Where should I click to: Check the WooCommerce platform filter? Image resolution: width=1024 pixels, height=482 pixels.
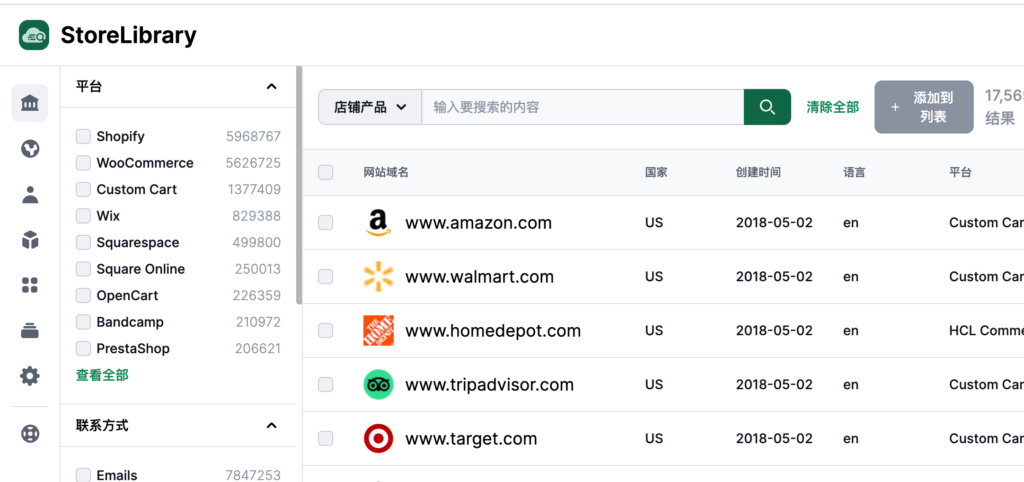83,163
